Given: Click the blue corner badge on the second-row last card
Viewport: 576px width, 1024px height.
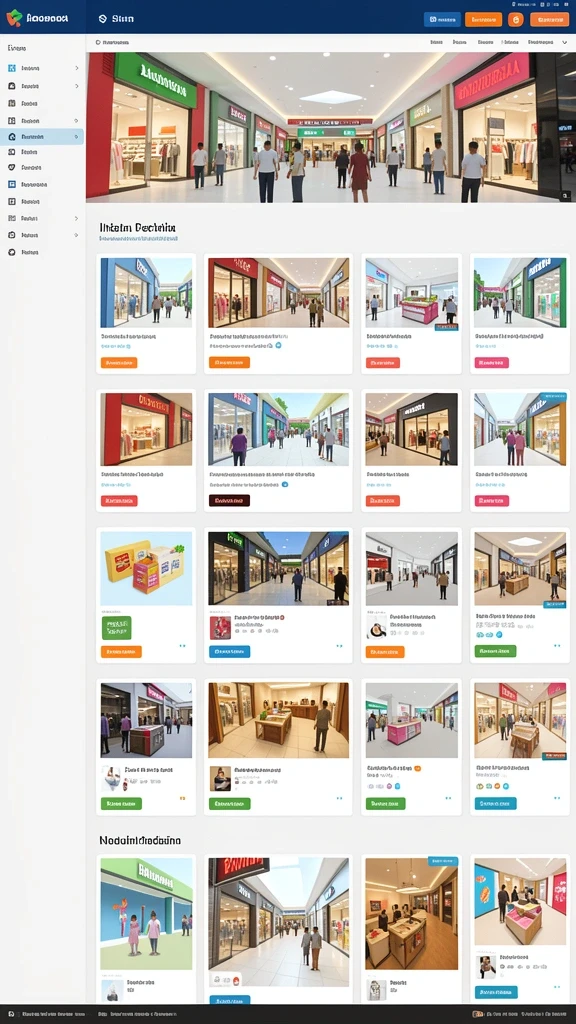Looking at the screenshot, I should point(553,396).
